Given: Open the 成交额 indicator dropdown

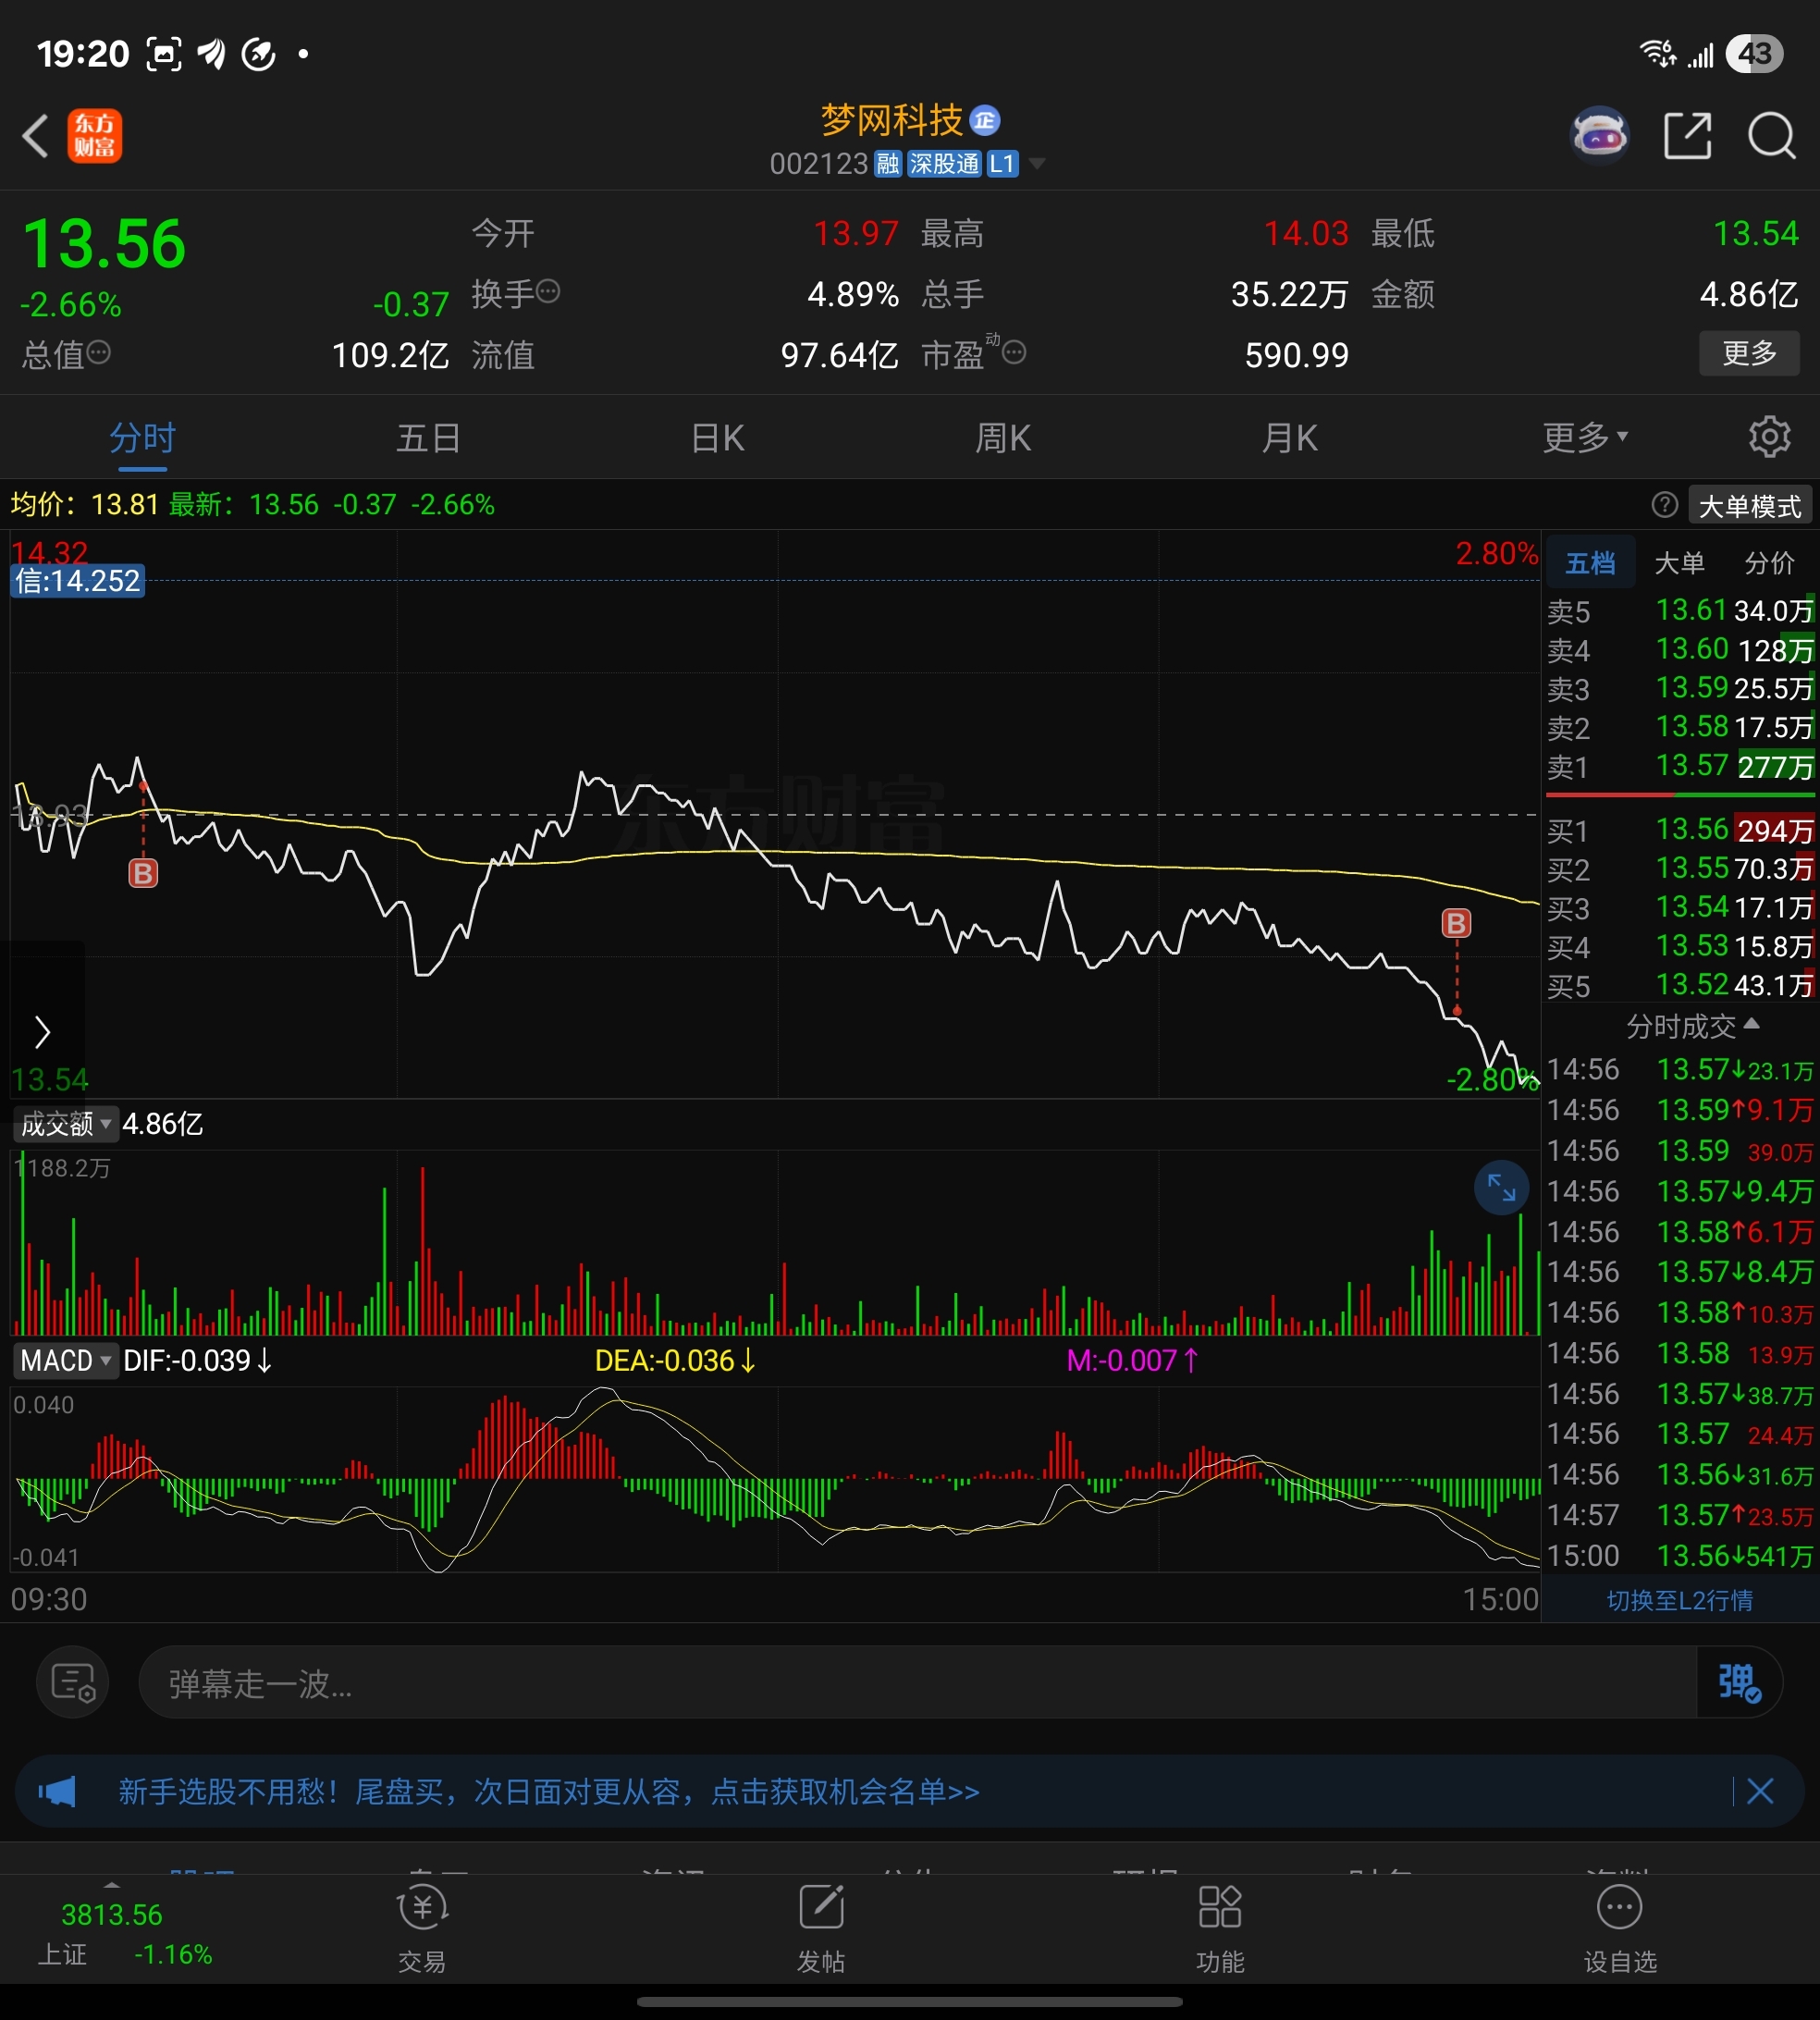Looking at the screenshot, I should [66, 1124].
